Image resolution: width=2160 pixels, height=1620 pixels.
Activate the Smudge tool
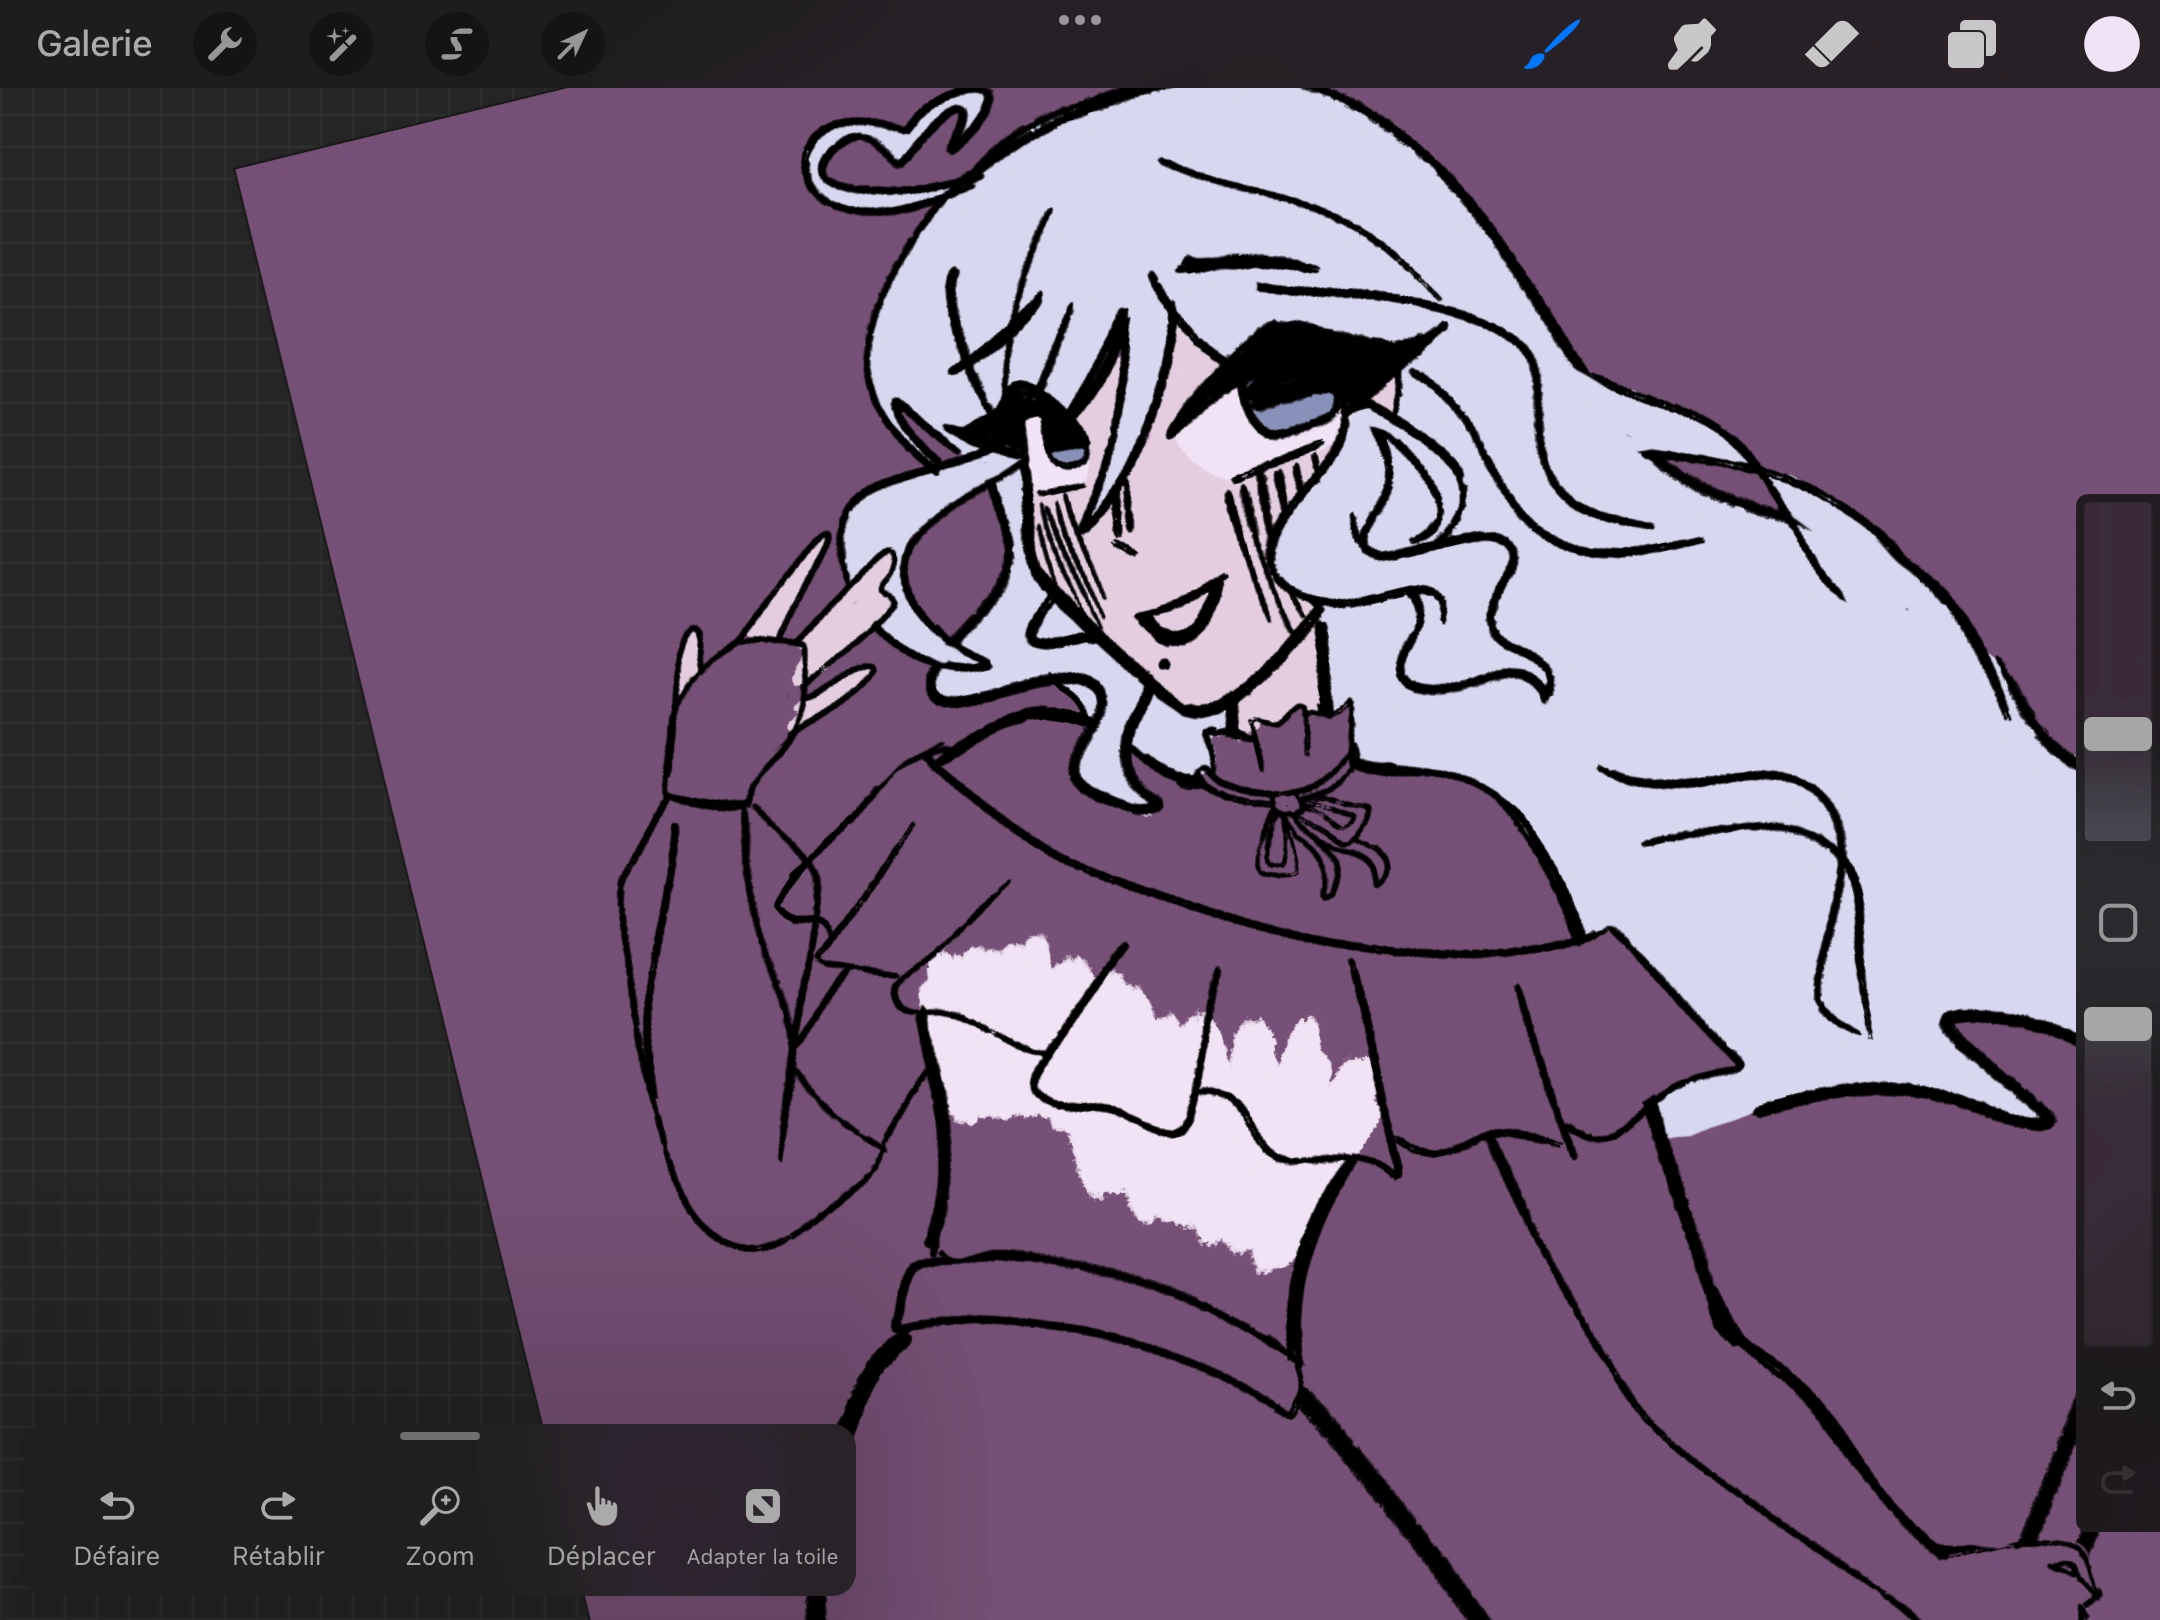(1691, 44)
